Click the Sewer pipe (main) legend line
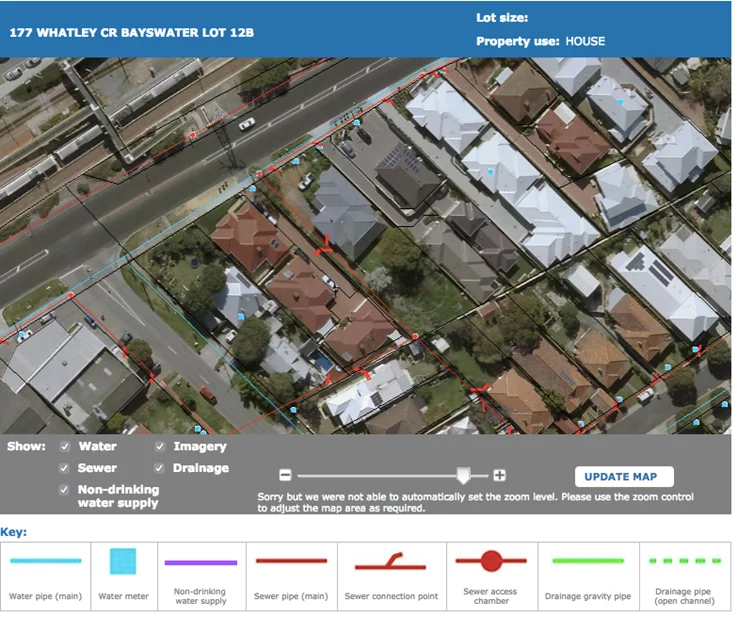This screenshot has height=617, width=737. tap(291, 562)
